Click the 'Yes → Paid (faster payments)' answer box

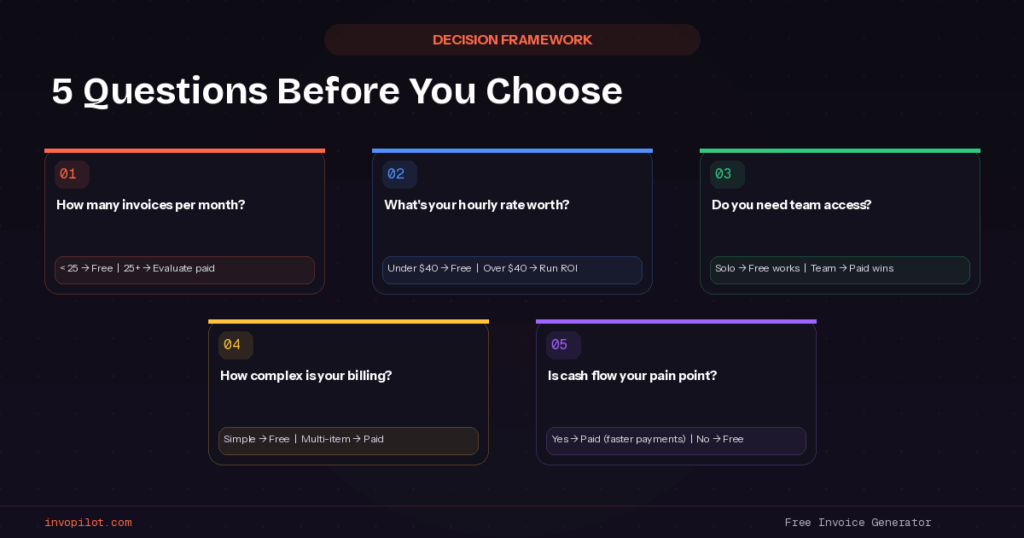point(676,440)
